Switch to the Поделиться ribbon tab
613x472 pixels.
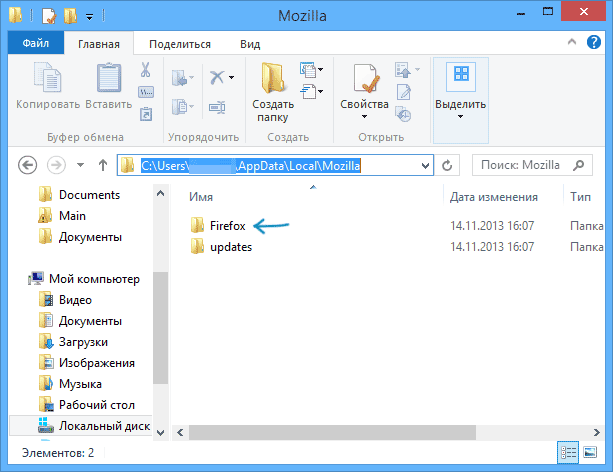click(x=180, y=44)
